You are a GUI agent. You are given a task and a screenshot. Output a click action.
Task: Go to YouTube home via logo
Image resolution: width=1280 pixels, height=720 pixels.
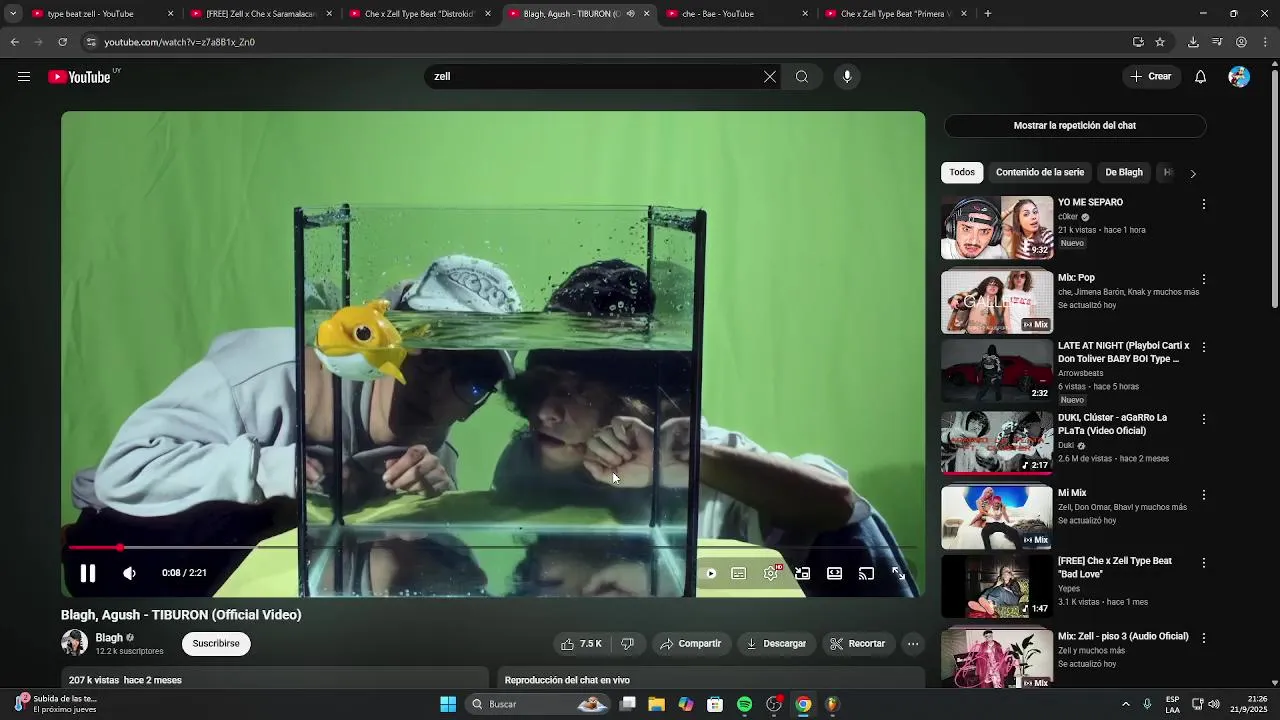tap(80, 77)
